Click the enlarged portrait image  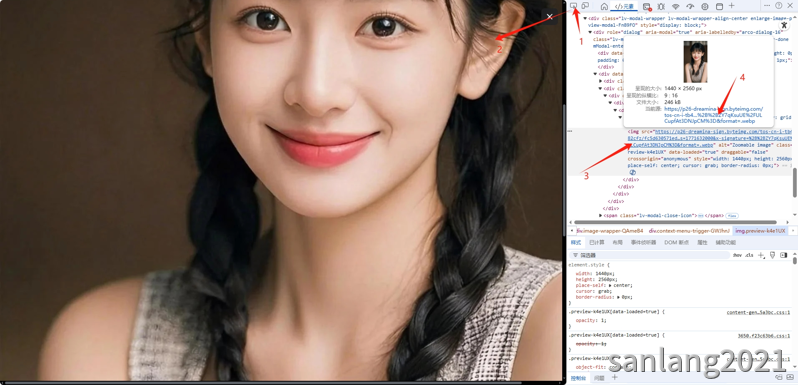281,190
